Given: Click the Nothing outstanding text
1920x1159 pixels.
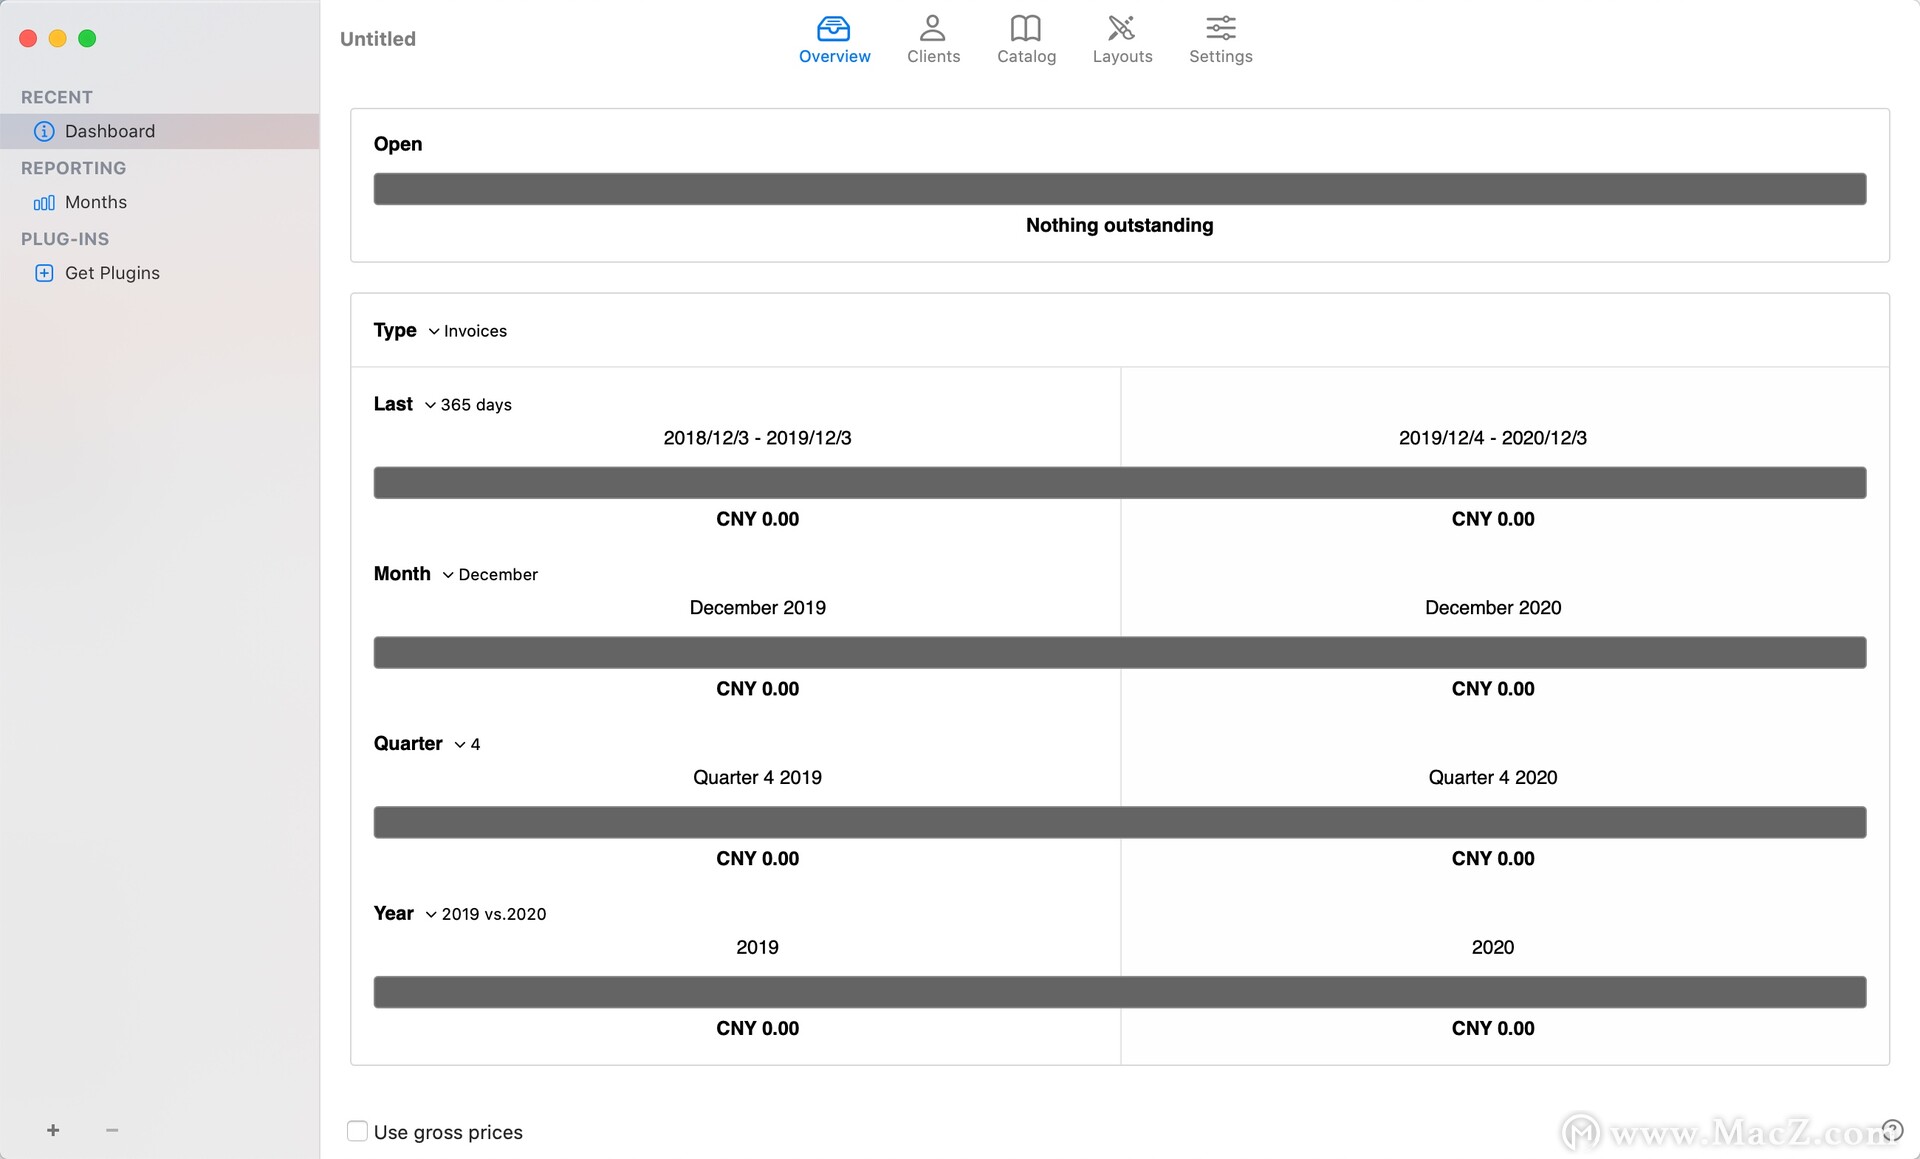Looking at the screenshot, I should (x=1119, y=226).
